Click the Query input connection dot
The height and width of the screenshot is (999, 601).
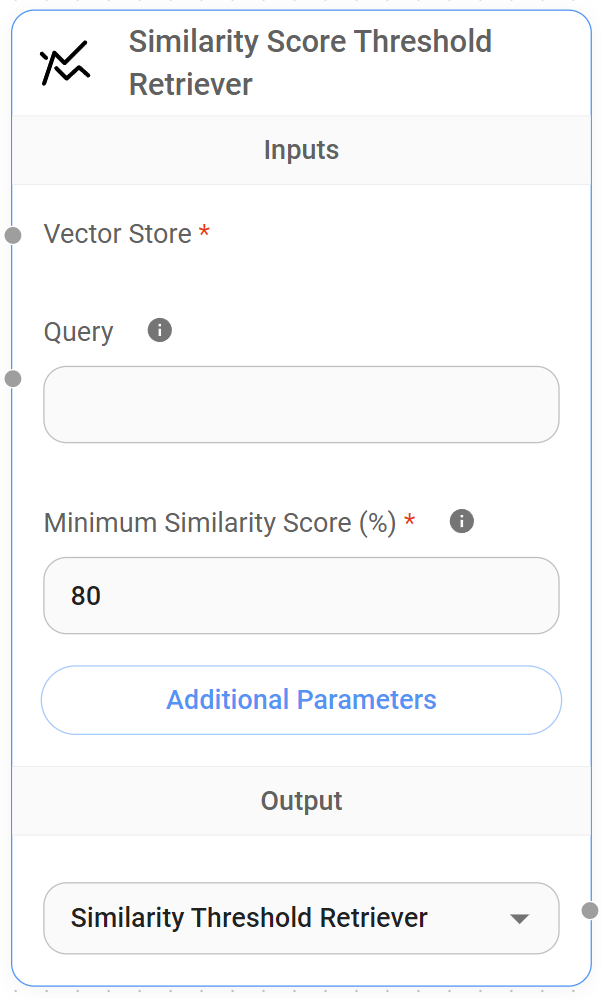(12, 379)
